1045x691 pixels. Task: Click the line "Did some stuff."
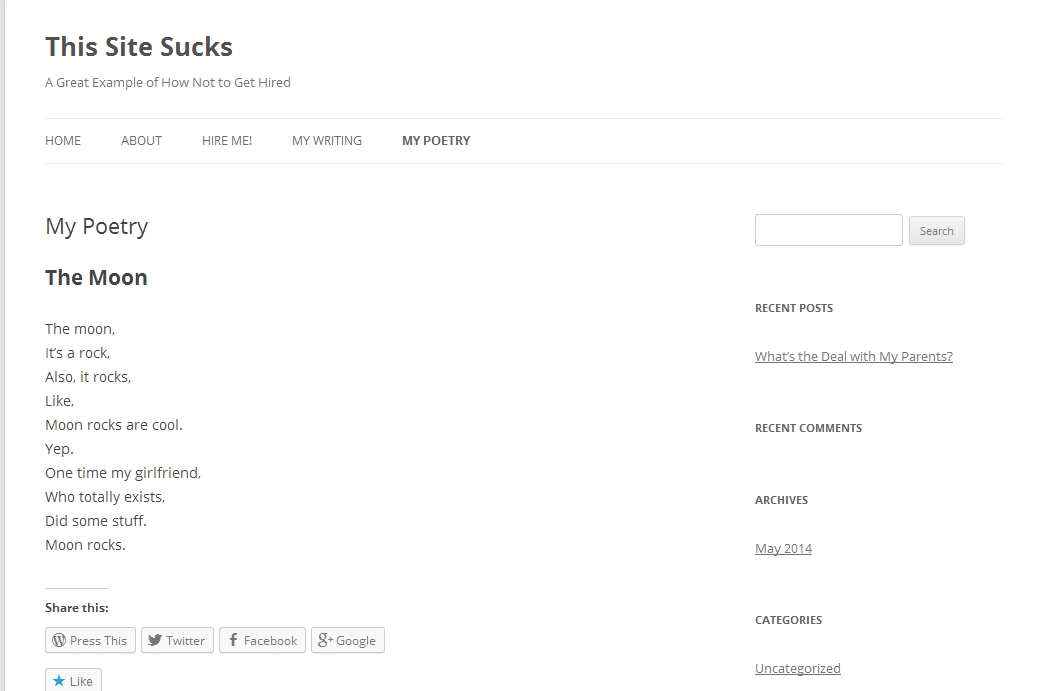(x=96, y=521)
